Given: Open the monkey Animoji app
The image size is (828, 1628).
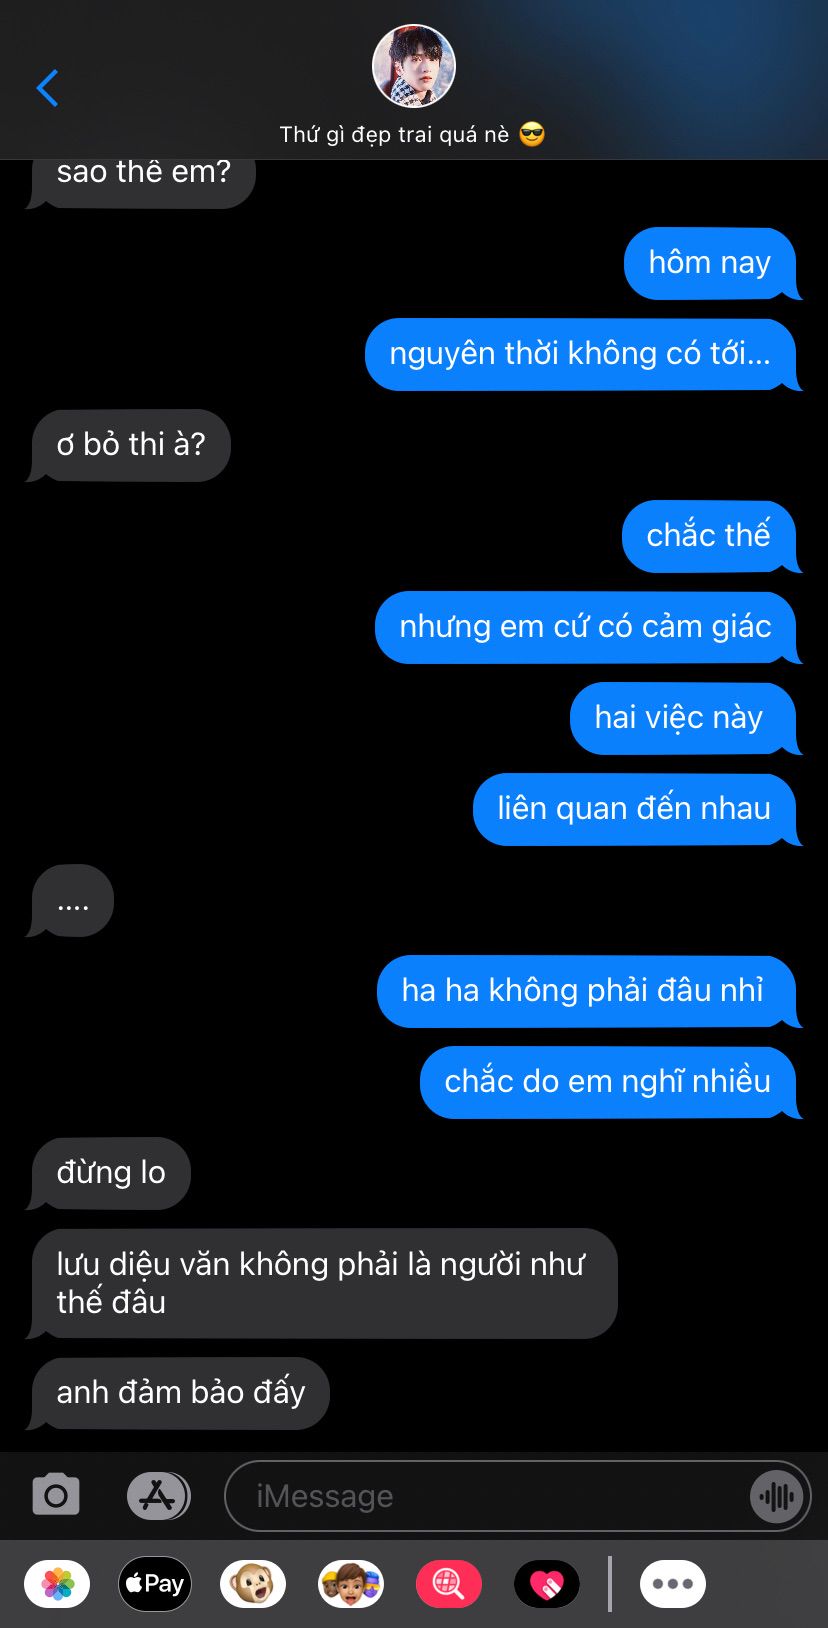Looking at the screenshot, I should tap(253, 1584).
